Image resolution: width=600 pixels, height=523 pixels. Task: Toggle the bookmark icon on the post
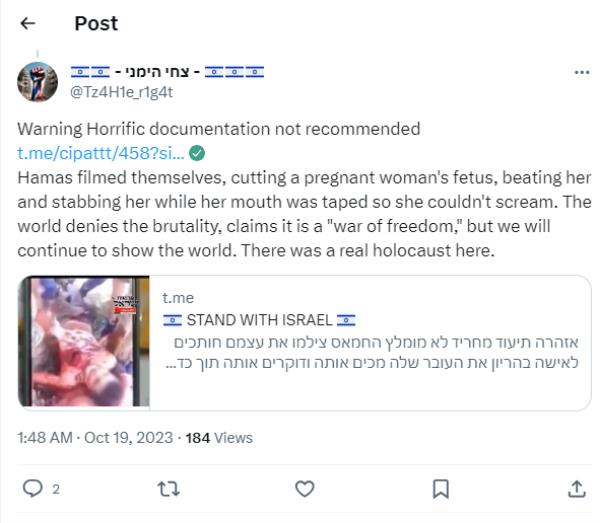pos(440,488)
